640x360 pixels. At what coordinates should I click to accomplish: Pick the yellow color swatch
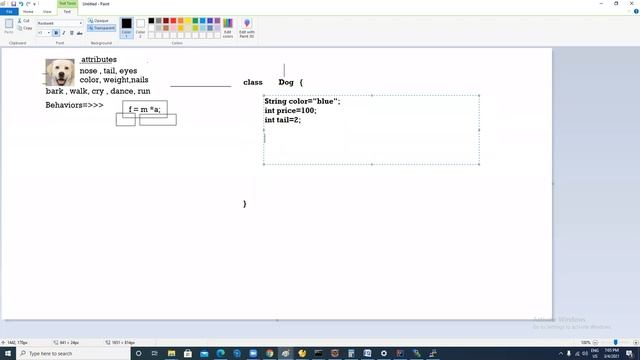click(188, 21)
